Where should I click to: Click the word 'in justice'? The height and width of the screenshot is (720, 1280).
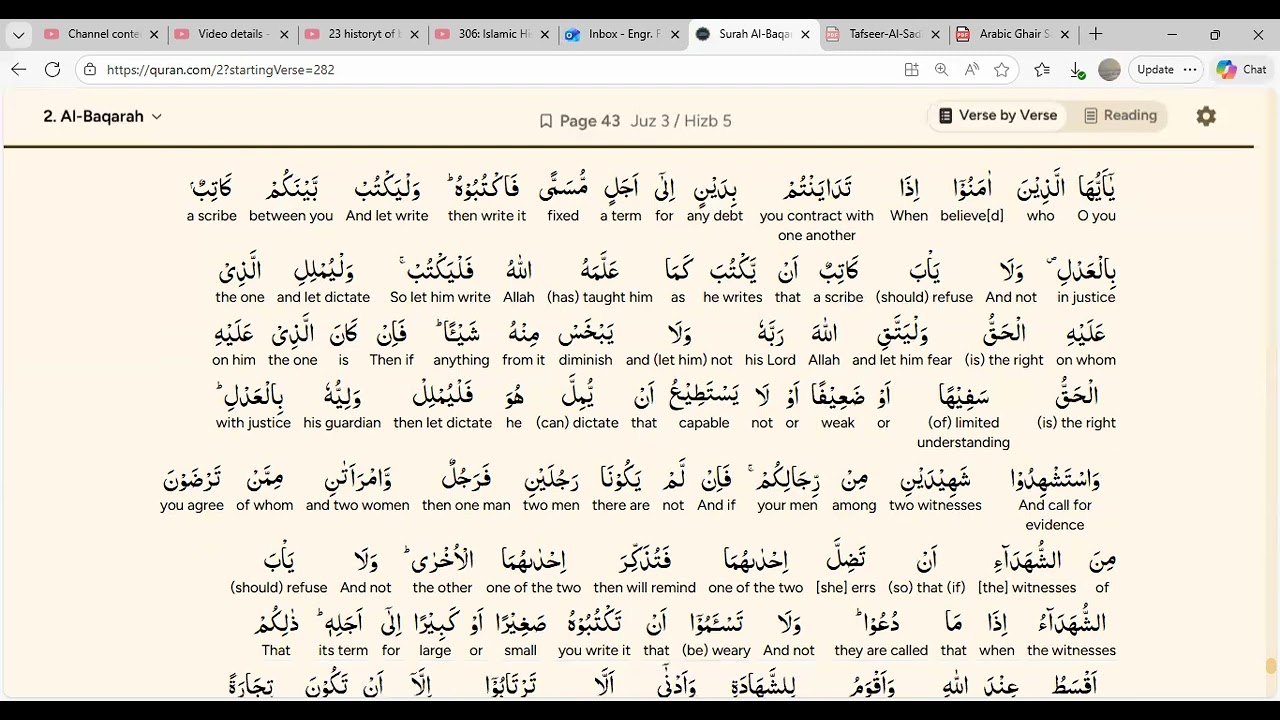pos(1086,298)
